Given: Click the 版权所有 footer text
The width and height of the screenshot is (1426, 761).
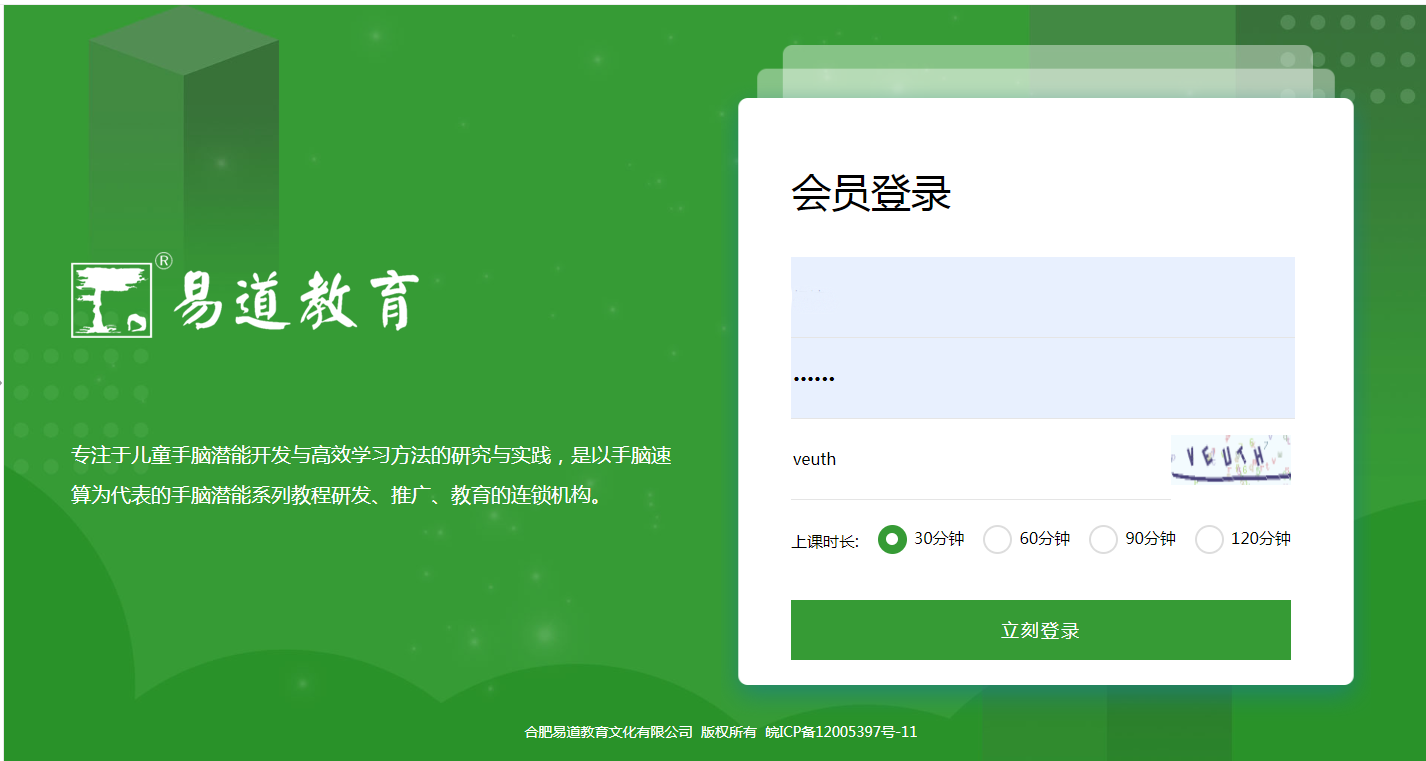Looking at the screenshot, I should pyautogui.click(x=728, y=732).
